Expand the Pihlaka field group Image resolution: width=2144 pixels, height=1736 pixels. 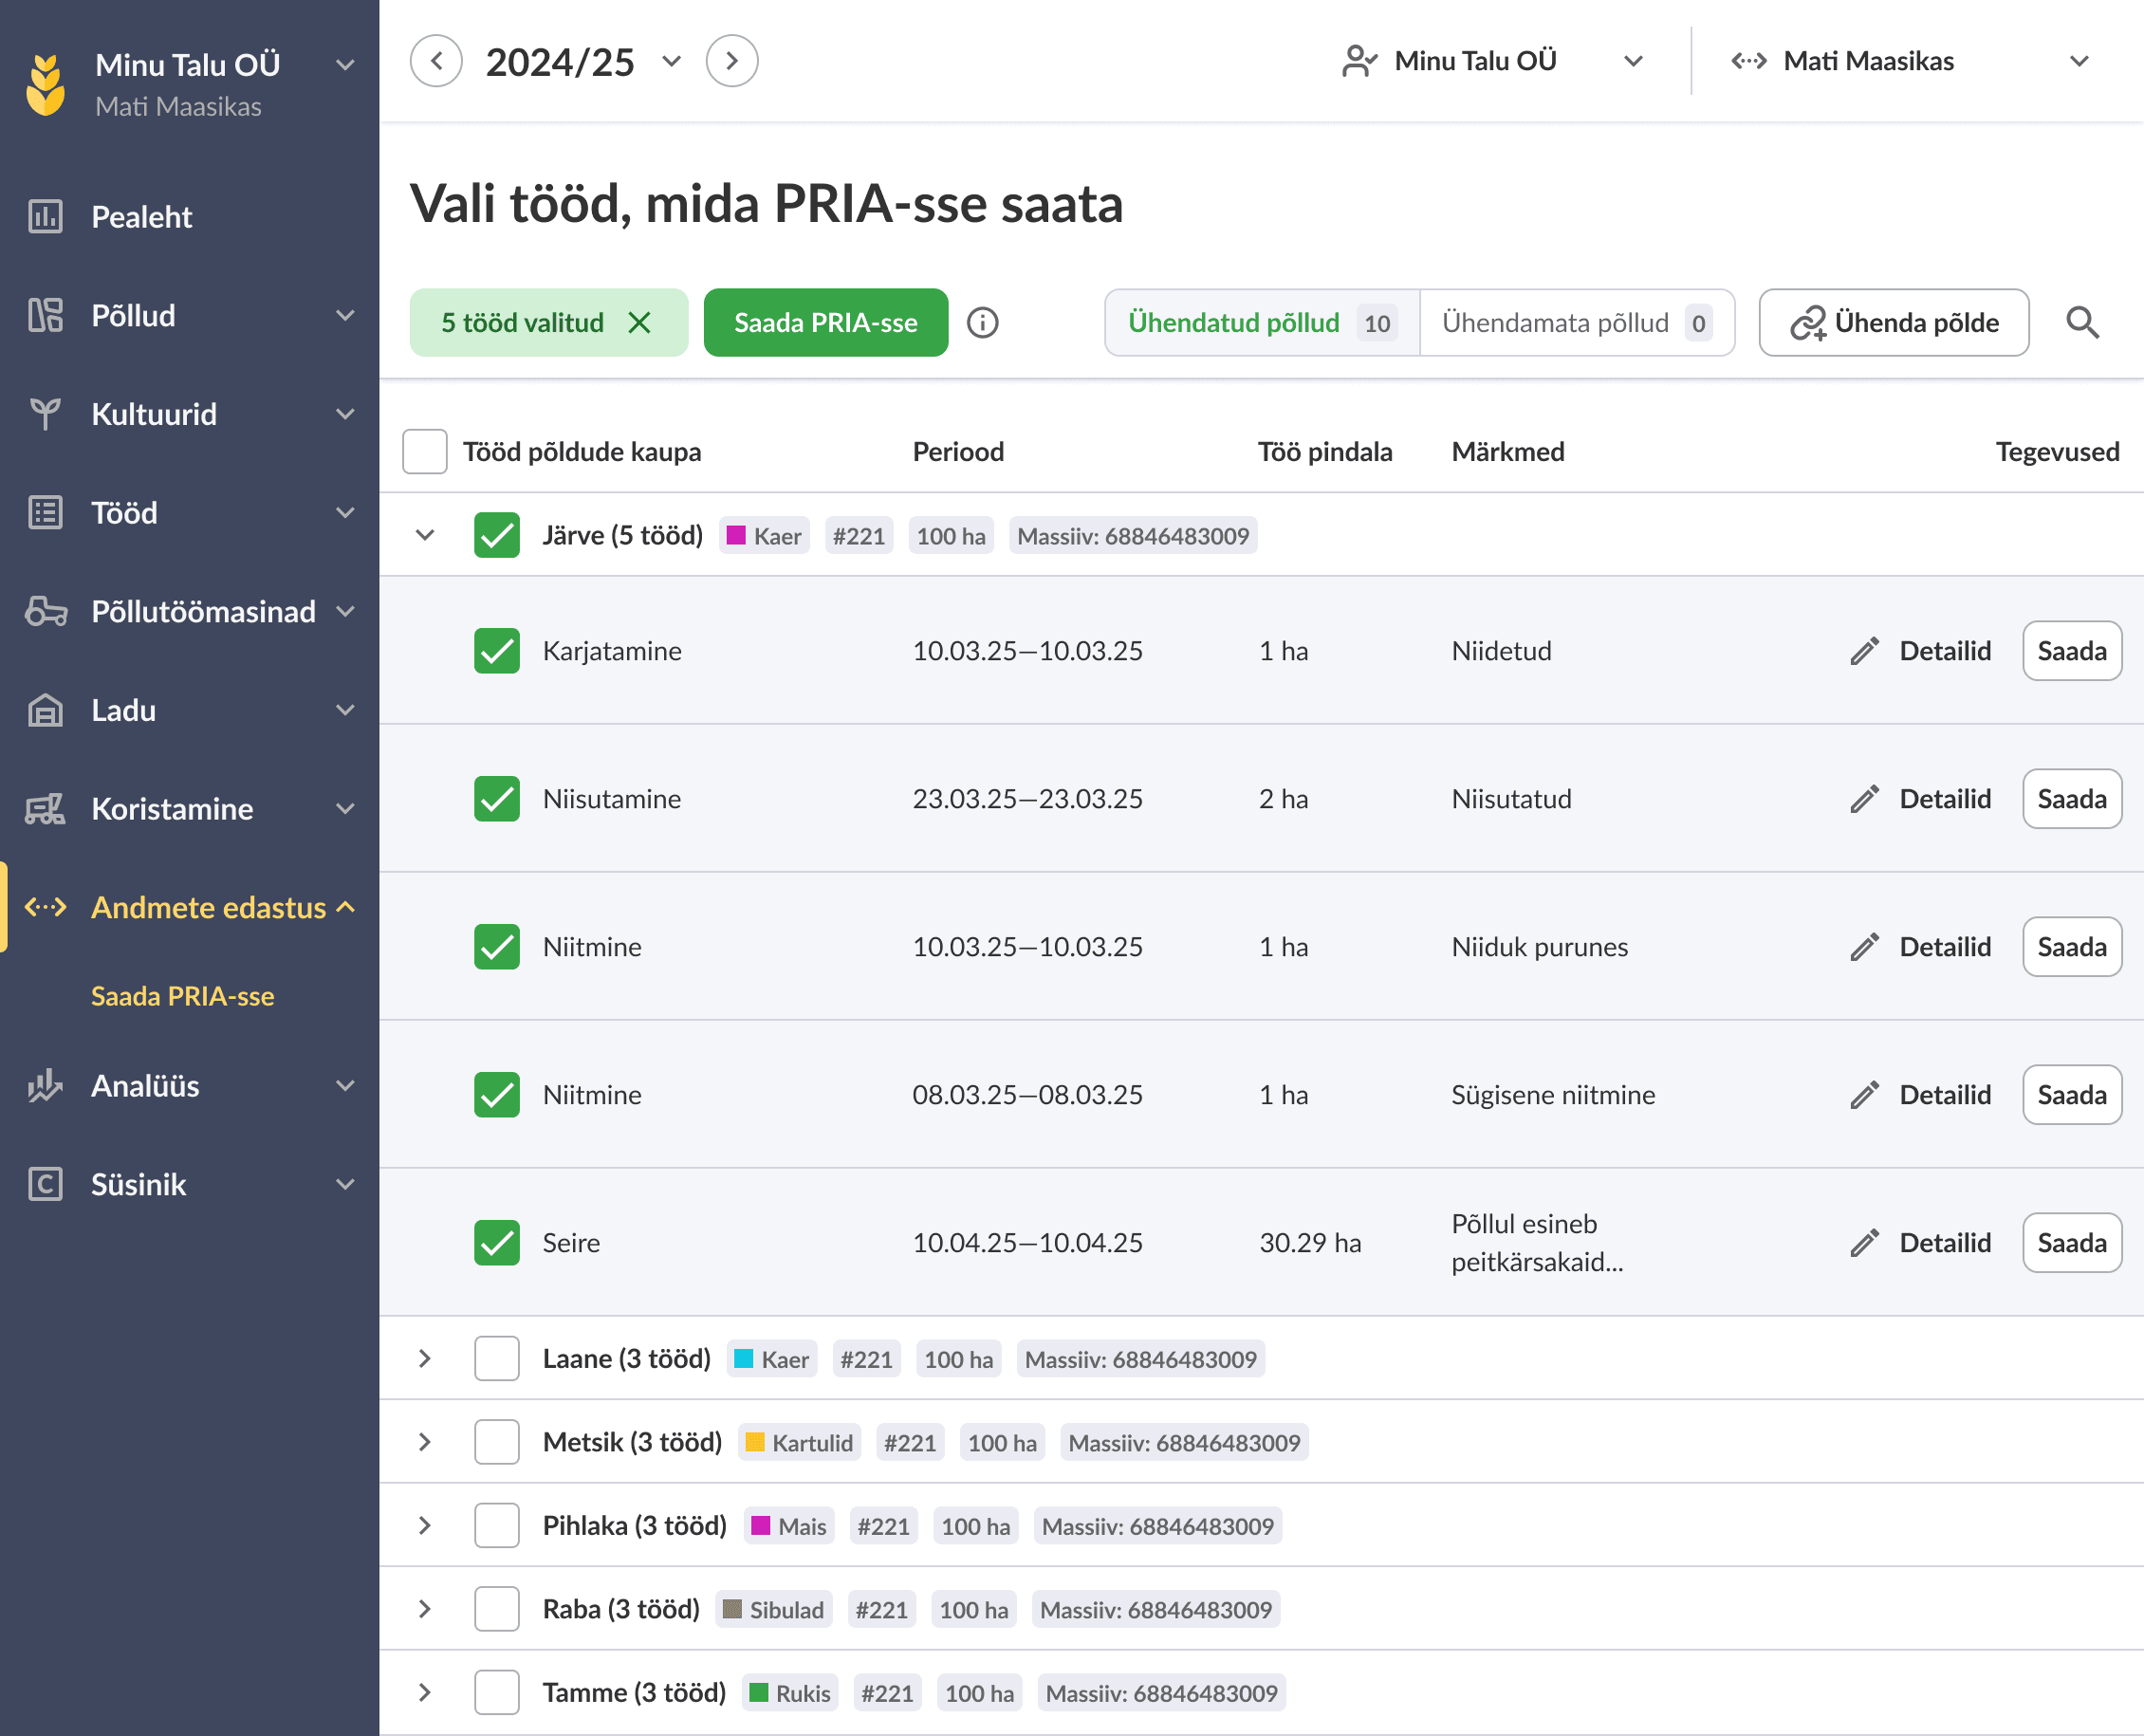tap(425, 1526)
